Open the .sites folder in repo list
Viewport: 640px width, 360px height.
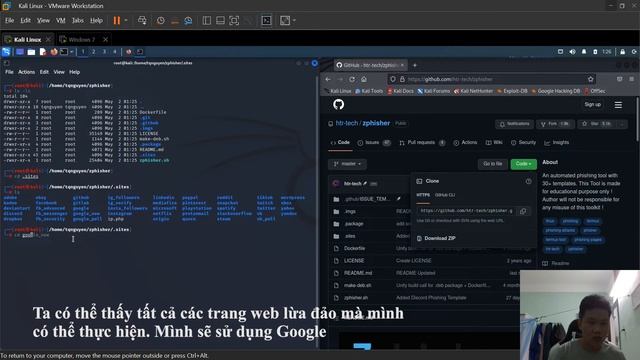350,236
